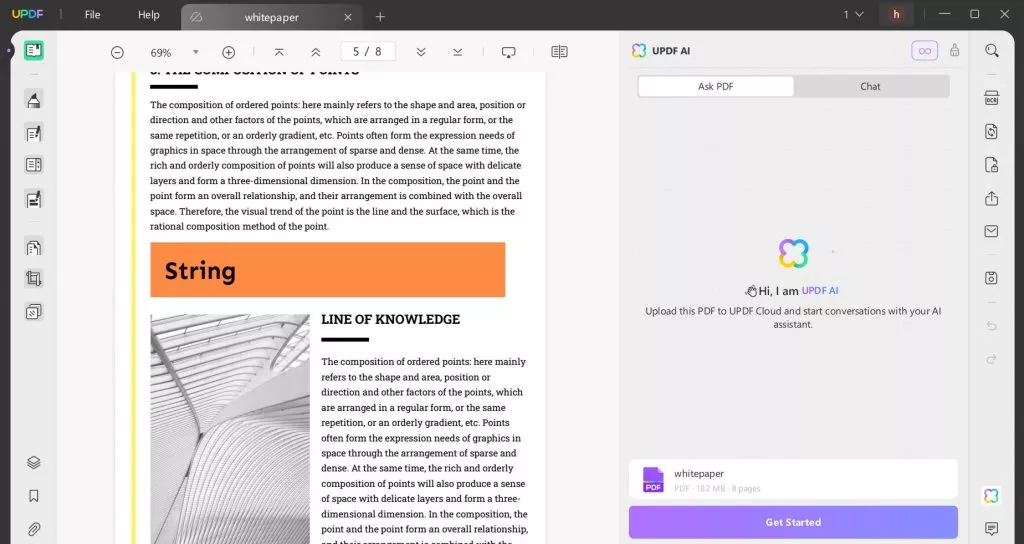Open the Layers panel icon

click(x=34, y=462)
